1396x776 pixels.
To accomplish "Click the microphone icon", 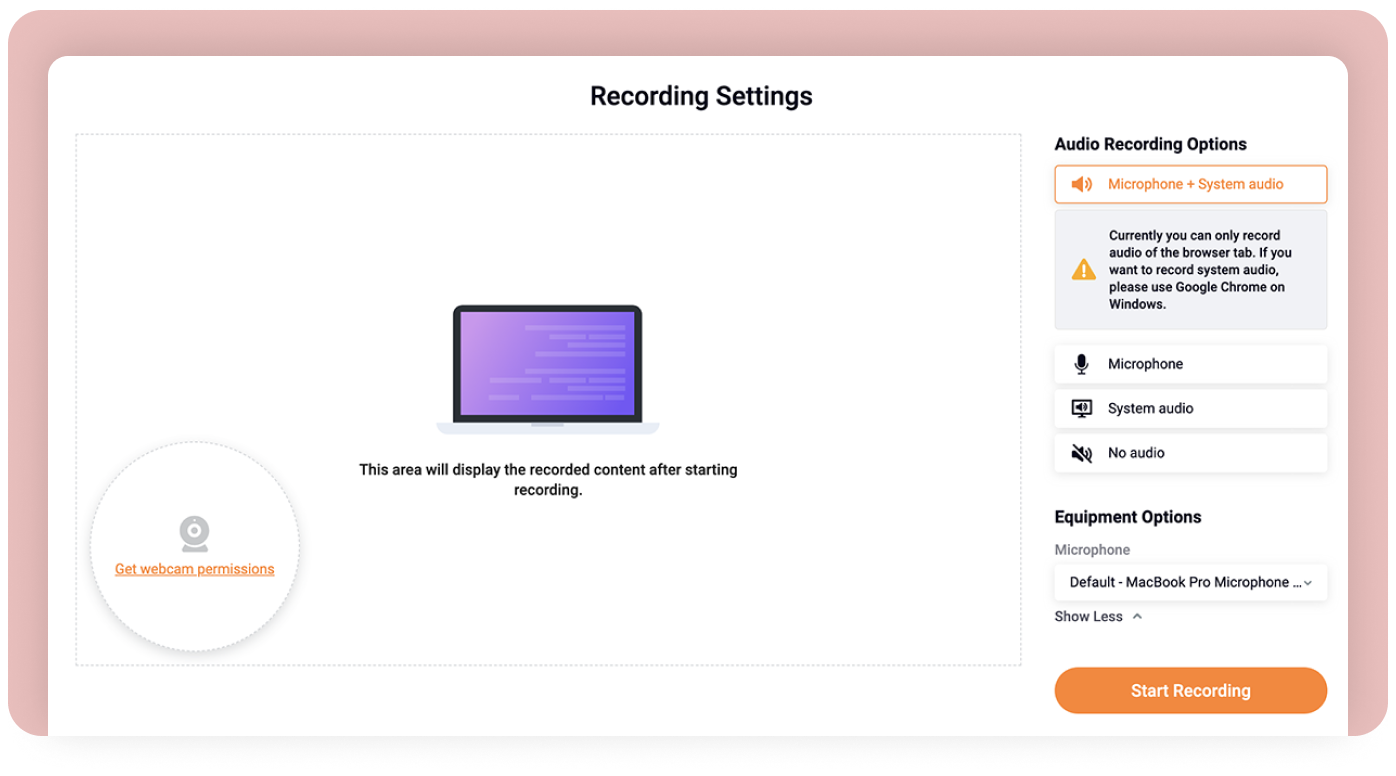I will (x=1081, y=364).
